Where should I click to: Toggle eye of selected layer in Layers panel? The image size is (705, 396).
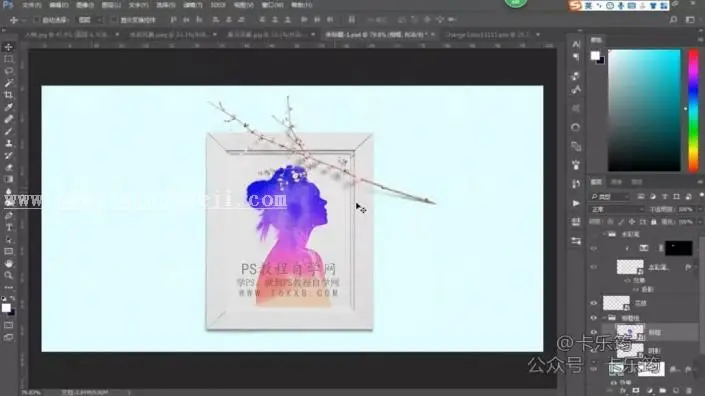click(x=593, y=332)
